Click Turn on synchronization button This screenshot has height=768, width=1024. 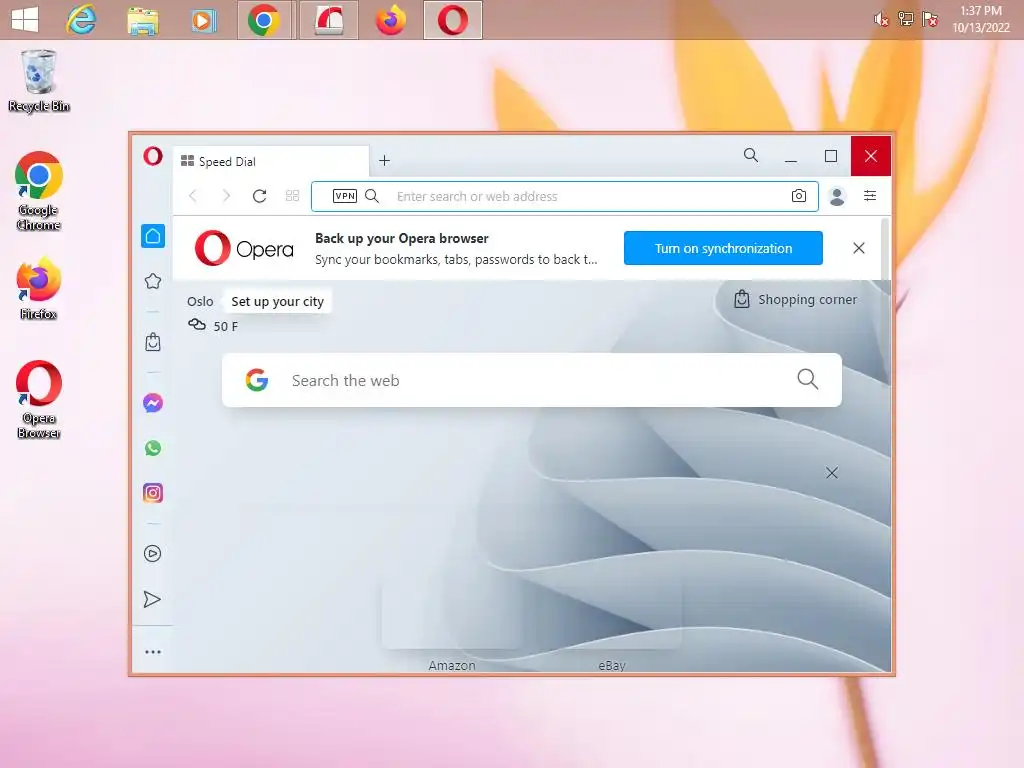(x=723, y=248)
